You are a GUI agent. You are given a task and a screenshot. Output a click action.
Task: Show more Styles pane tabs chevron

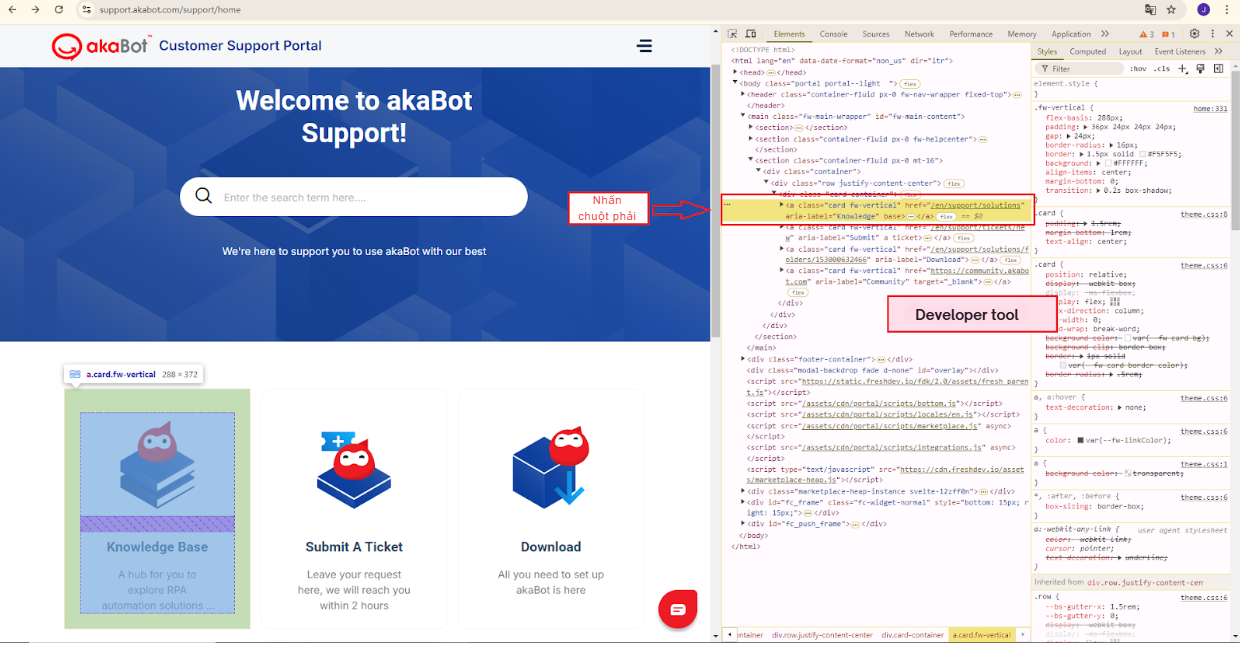[1218, 51]
